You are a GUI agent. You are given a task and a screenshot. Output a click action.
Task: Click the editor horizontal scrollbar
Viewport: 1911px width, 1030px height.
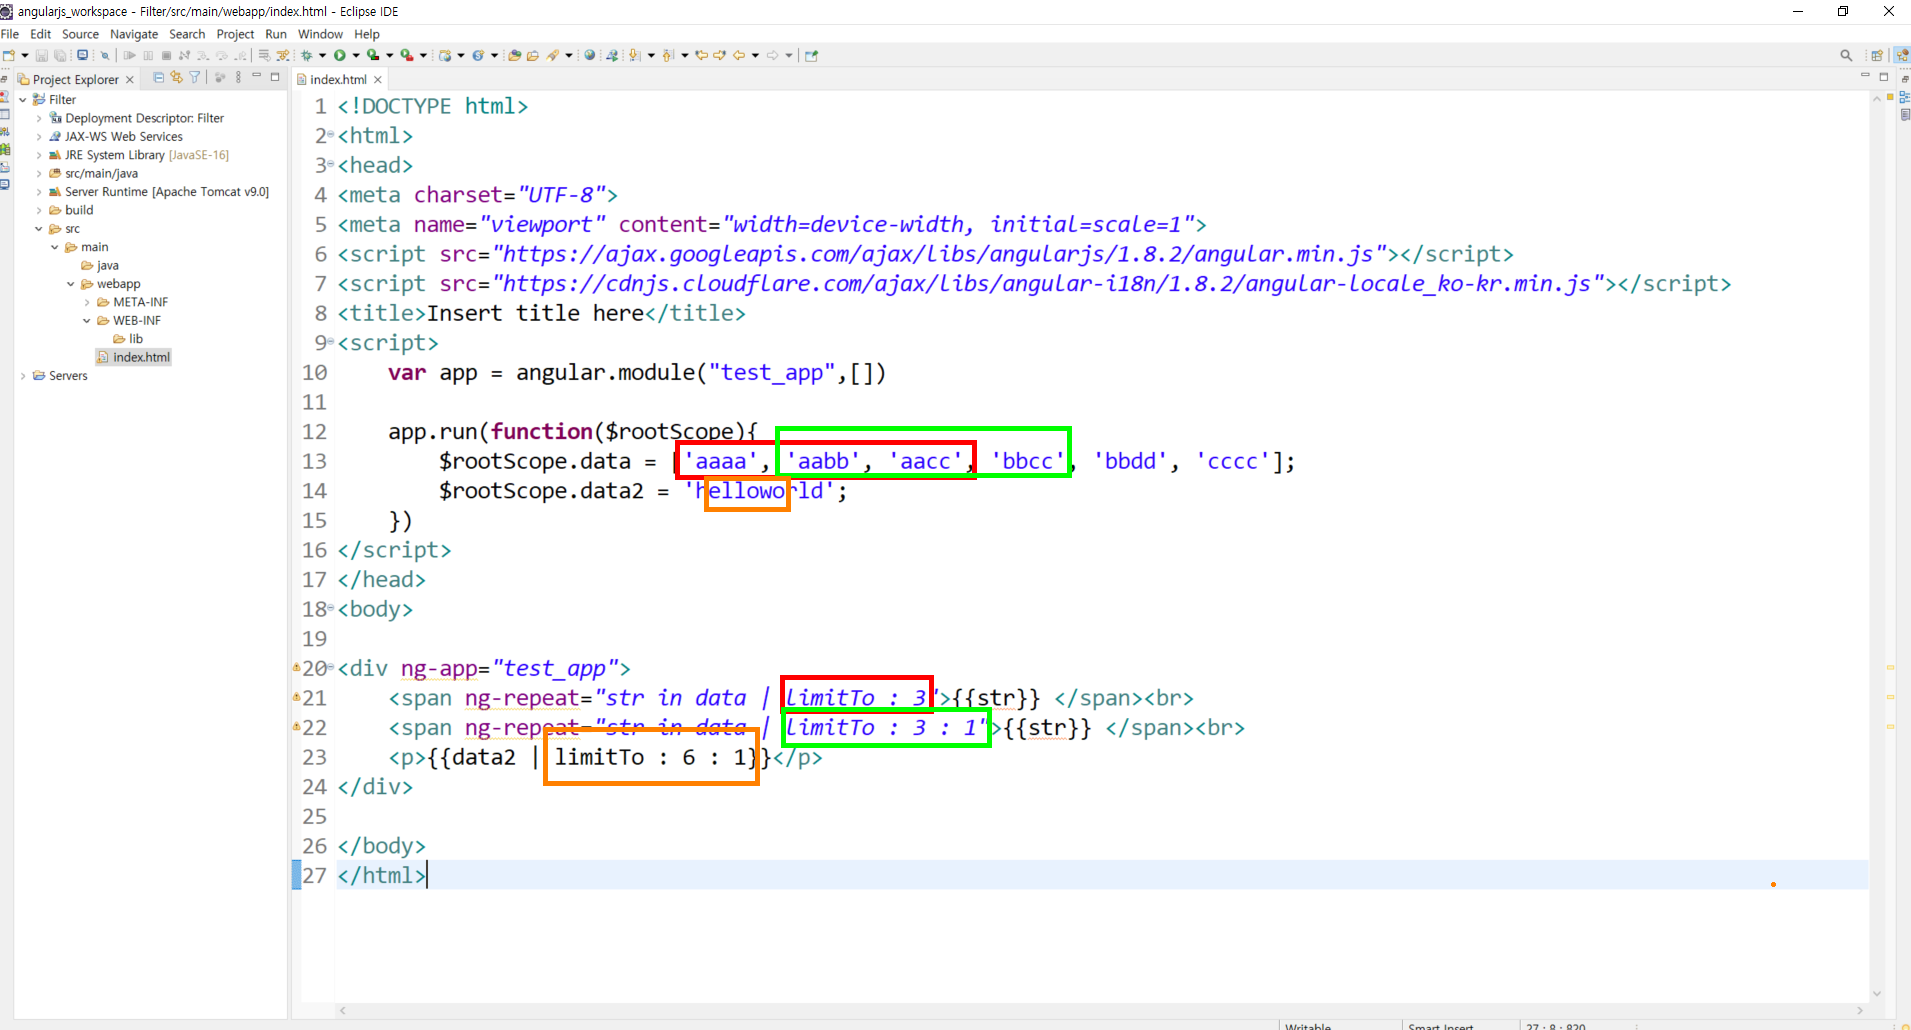point(1101,1010)
